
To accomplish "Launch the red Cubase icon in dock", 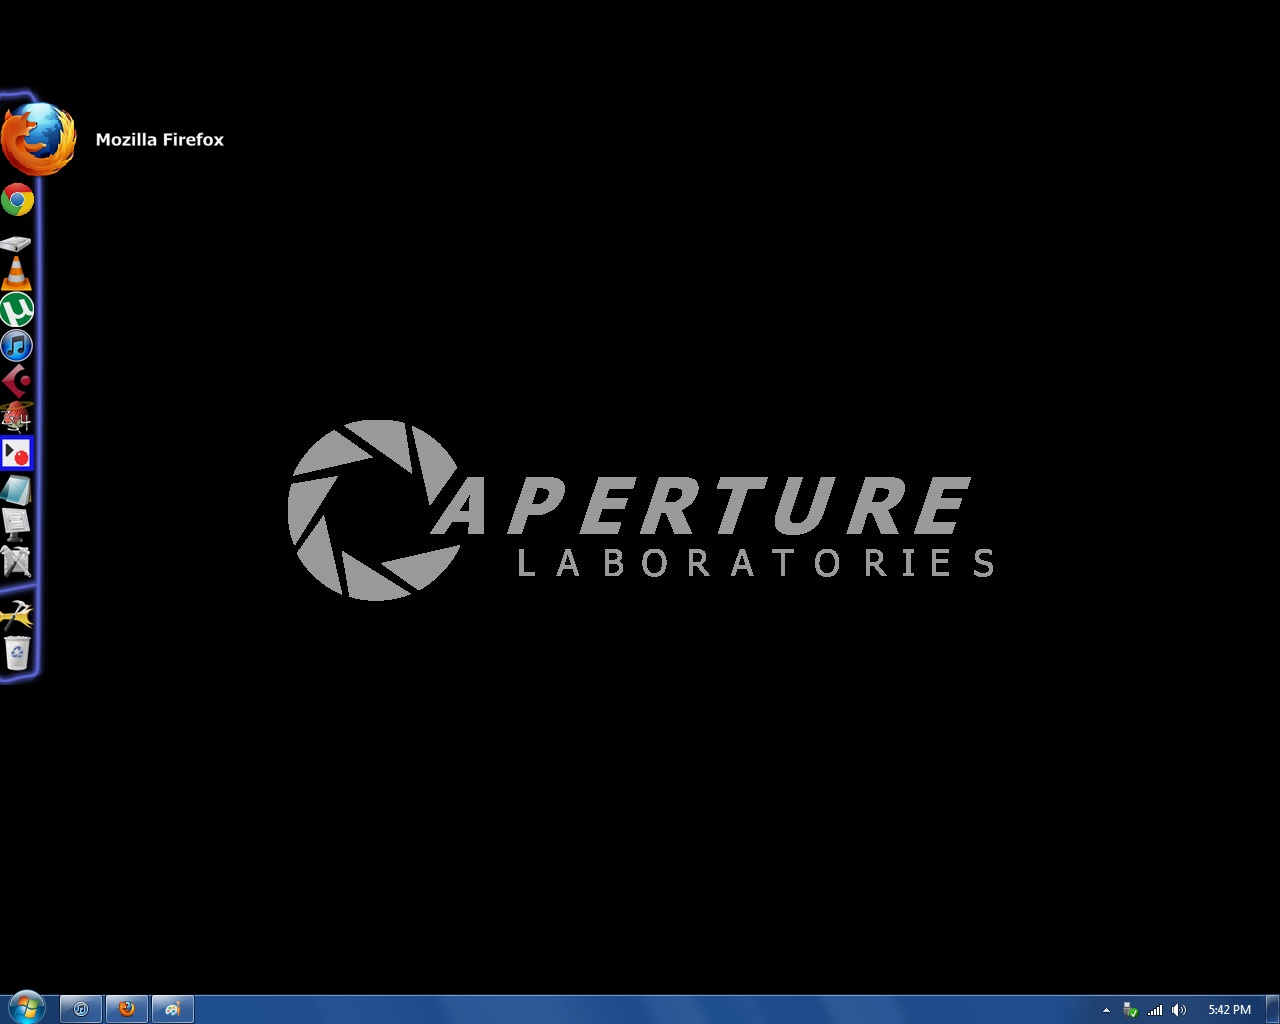I will click(17, 381).
